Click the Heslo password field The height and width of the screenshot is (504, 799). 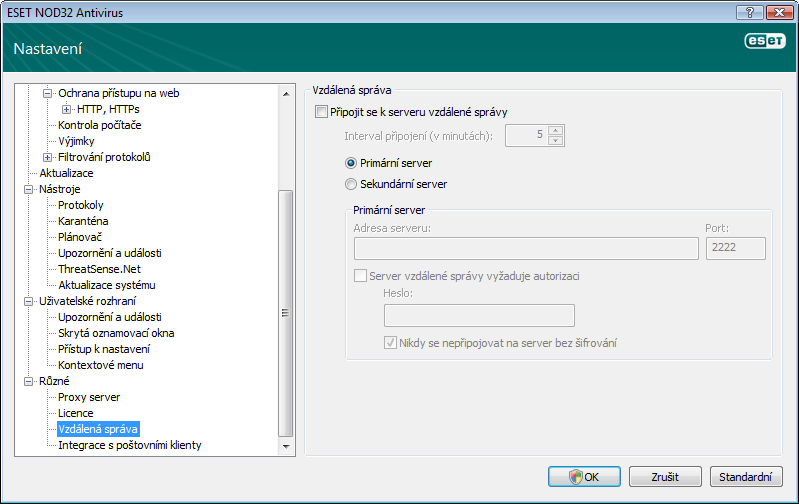[x=479, y=315]
